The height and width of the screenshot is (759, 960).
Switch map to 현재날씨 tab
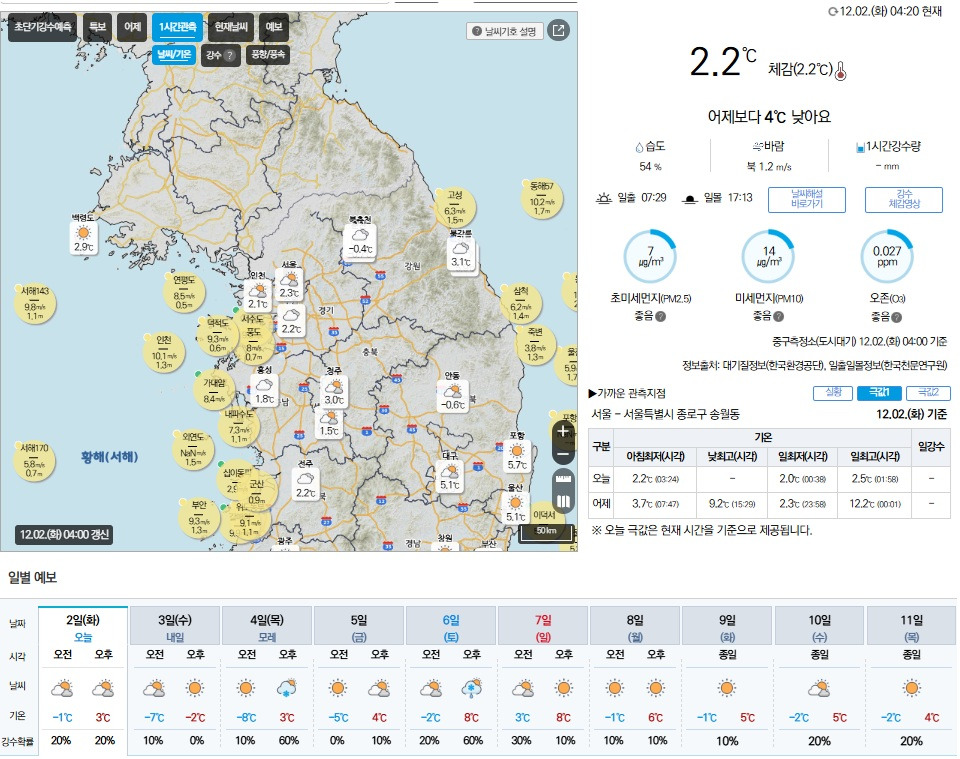pos(231,27)
